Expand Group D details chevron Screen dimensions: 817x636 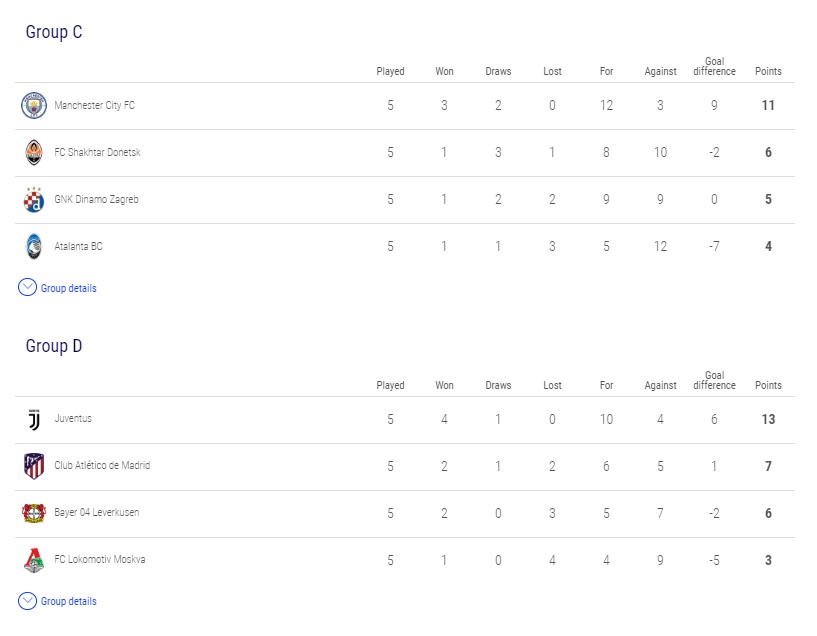tap(27, 601)
